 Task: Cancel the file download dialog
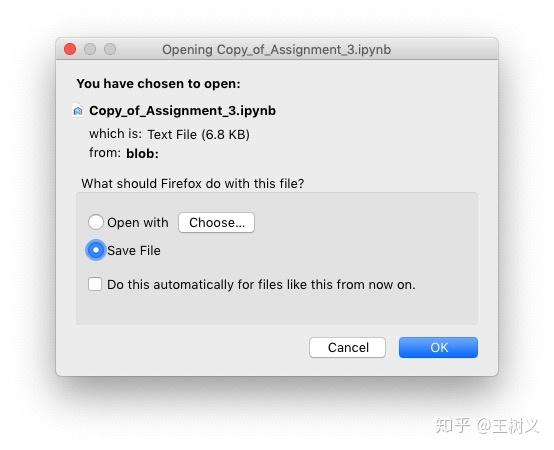tap(347, 348)
